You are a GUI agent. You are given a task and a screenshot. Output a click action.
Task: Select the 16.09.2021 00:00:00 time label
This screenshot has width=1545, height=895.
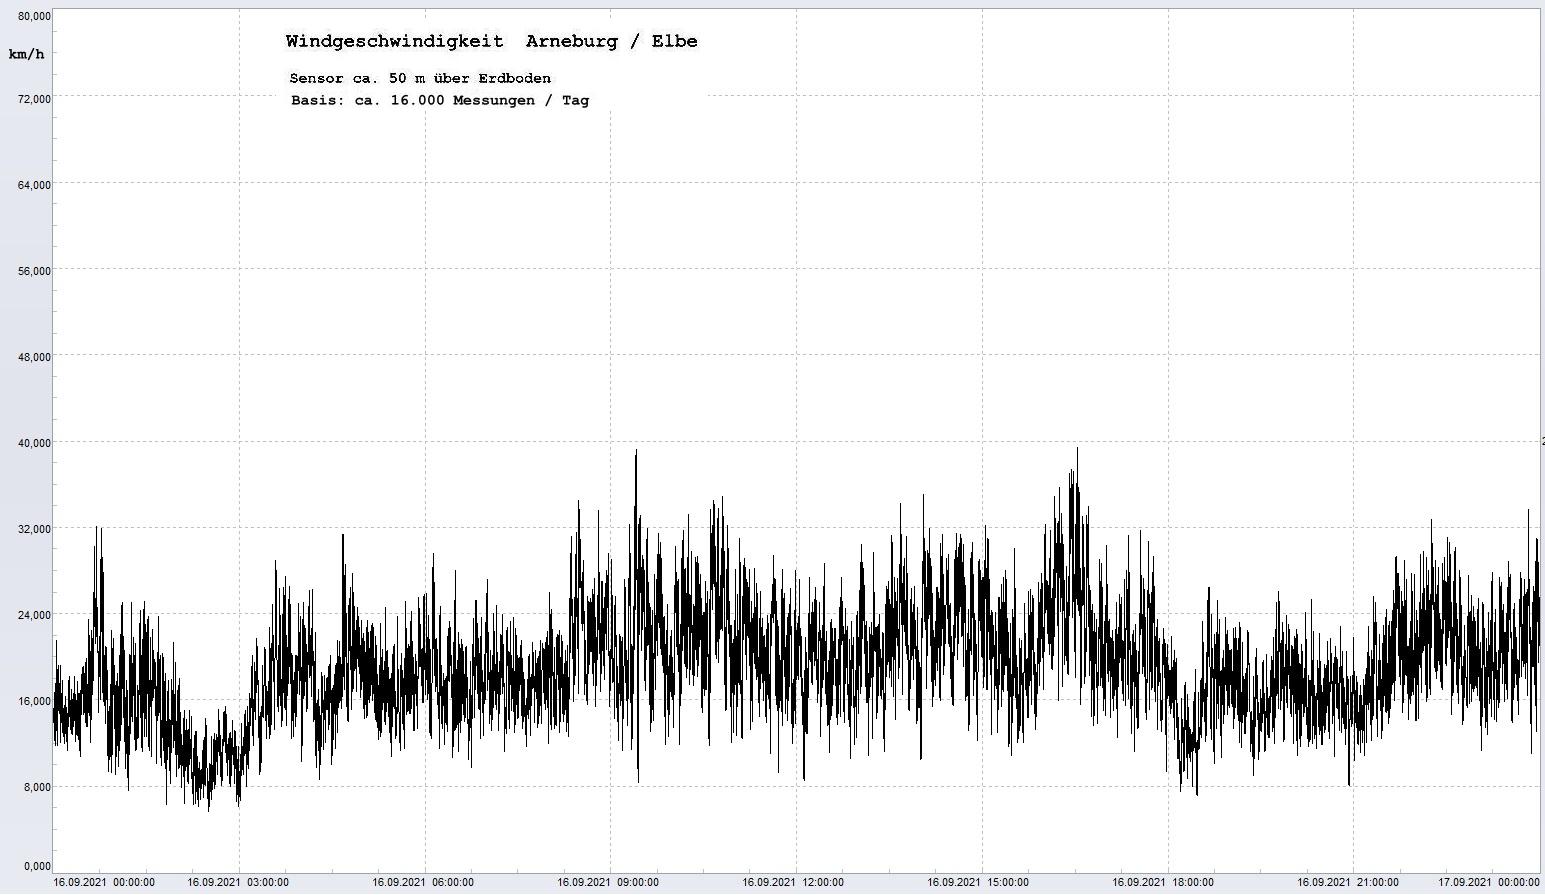pyautogui.click(x=104, y=882)
